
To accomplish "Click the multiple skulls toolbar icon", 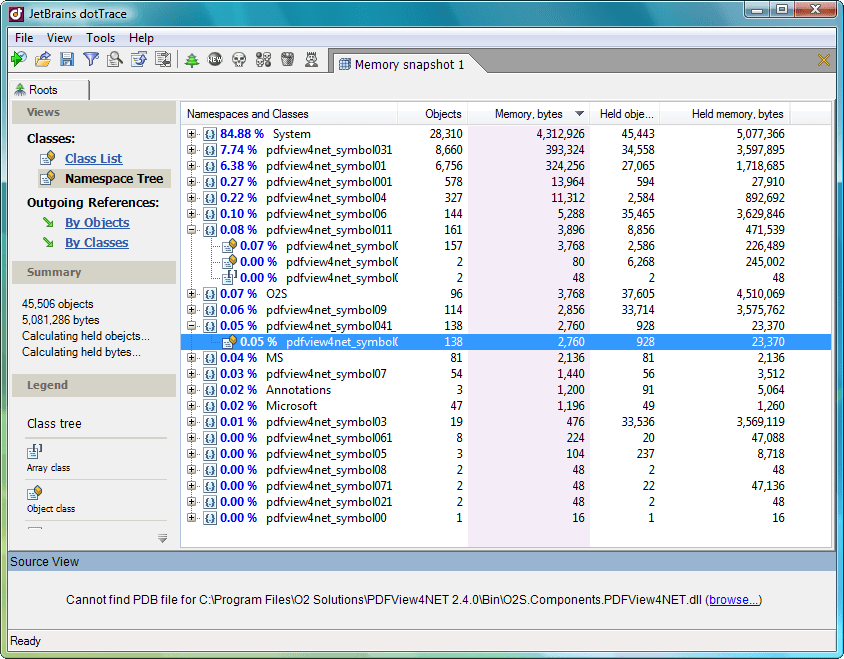I will click(263, 60).
